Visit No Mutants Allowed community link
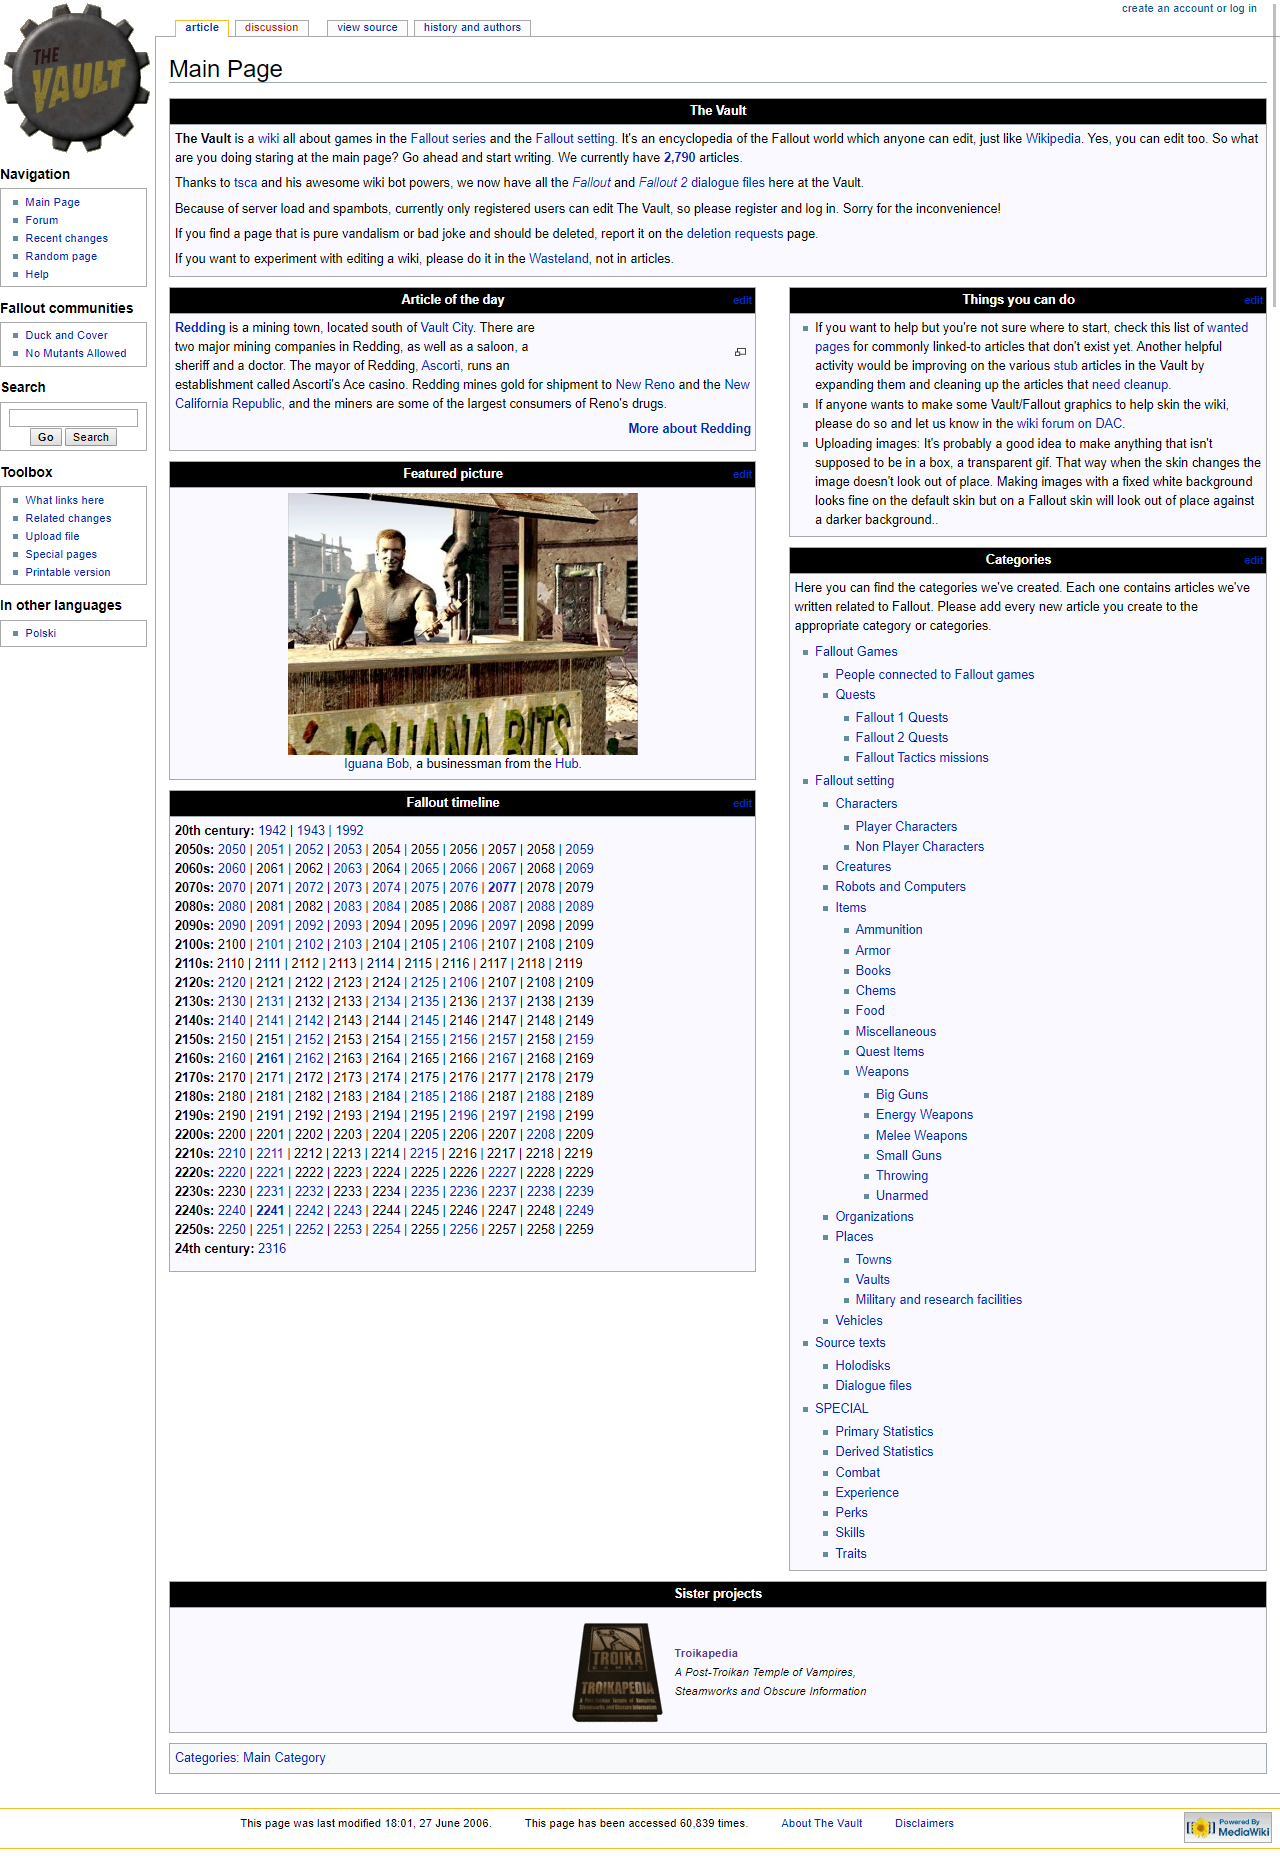This screenshot has height=1861, width=1280. (x=76, y=353)
